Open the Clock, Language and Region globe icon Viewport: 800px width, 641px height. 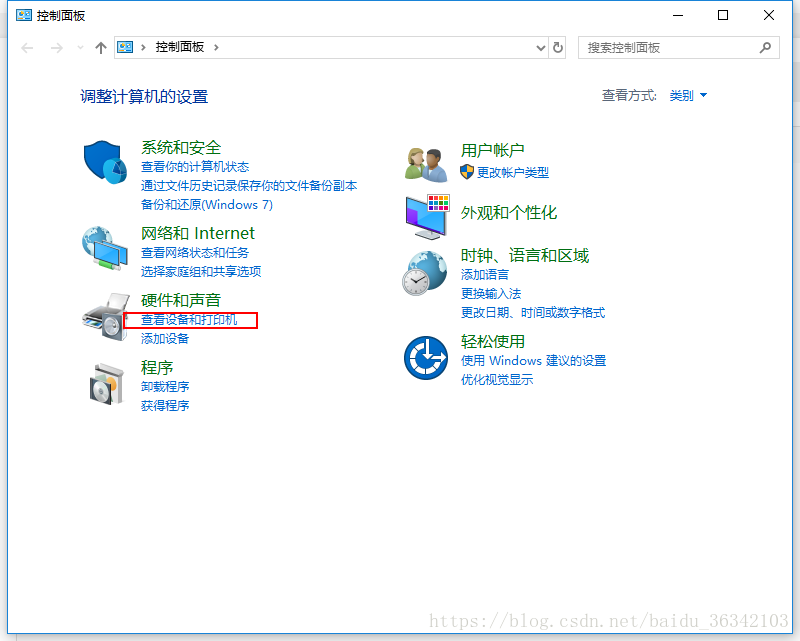click(x=424, y=273)
